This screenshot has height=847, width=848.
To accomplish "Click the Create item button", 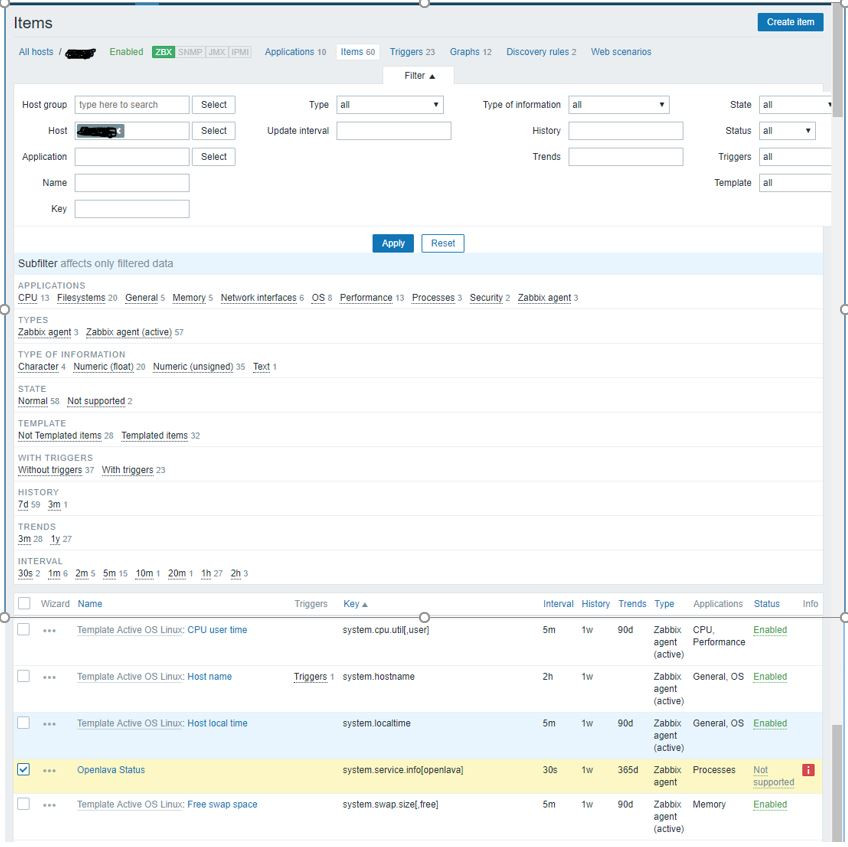I will (790, 22).
